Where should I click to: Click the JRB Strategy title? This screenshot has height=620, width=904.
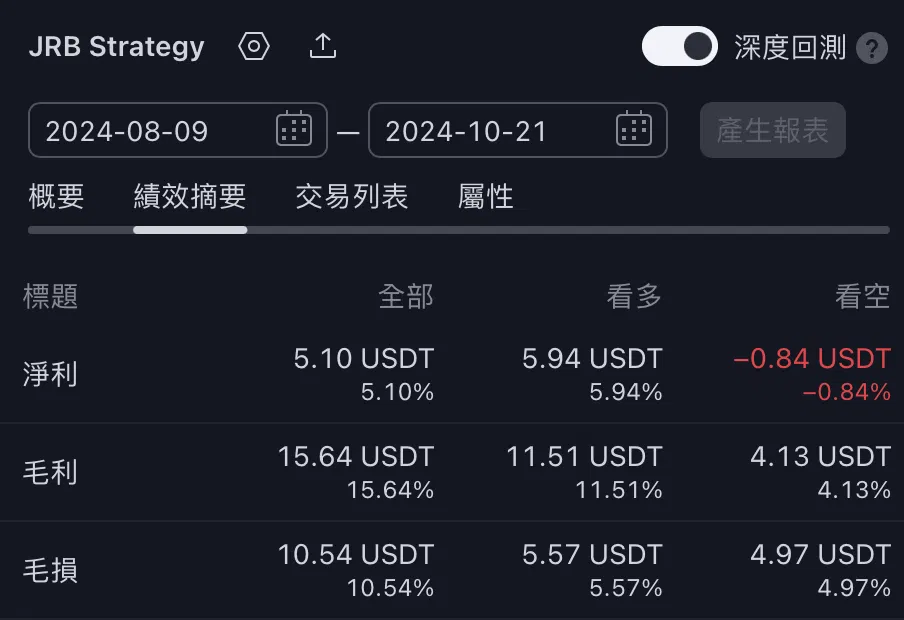tap(116, 47)
